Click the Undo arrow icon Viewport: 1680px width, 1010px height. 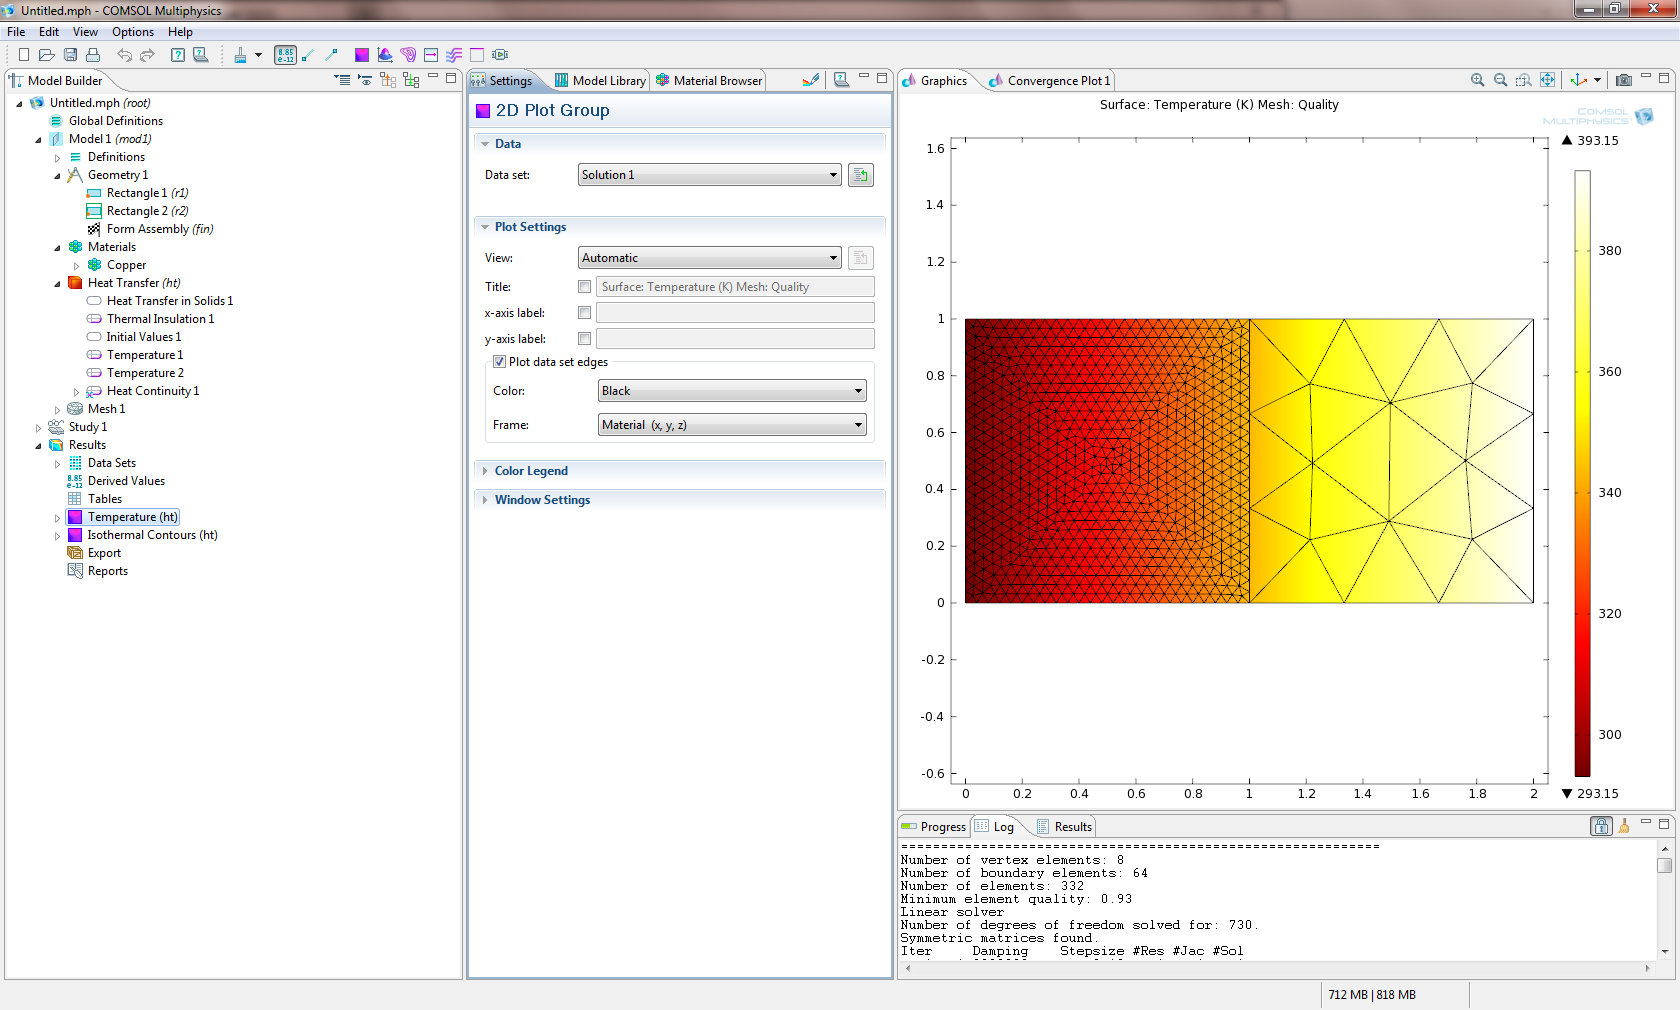124,55
